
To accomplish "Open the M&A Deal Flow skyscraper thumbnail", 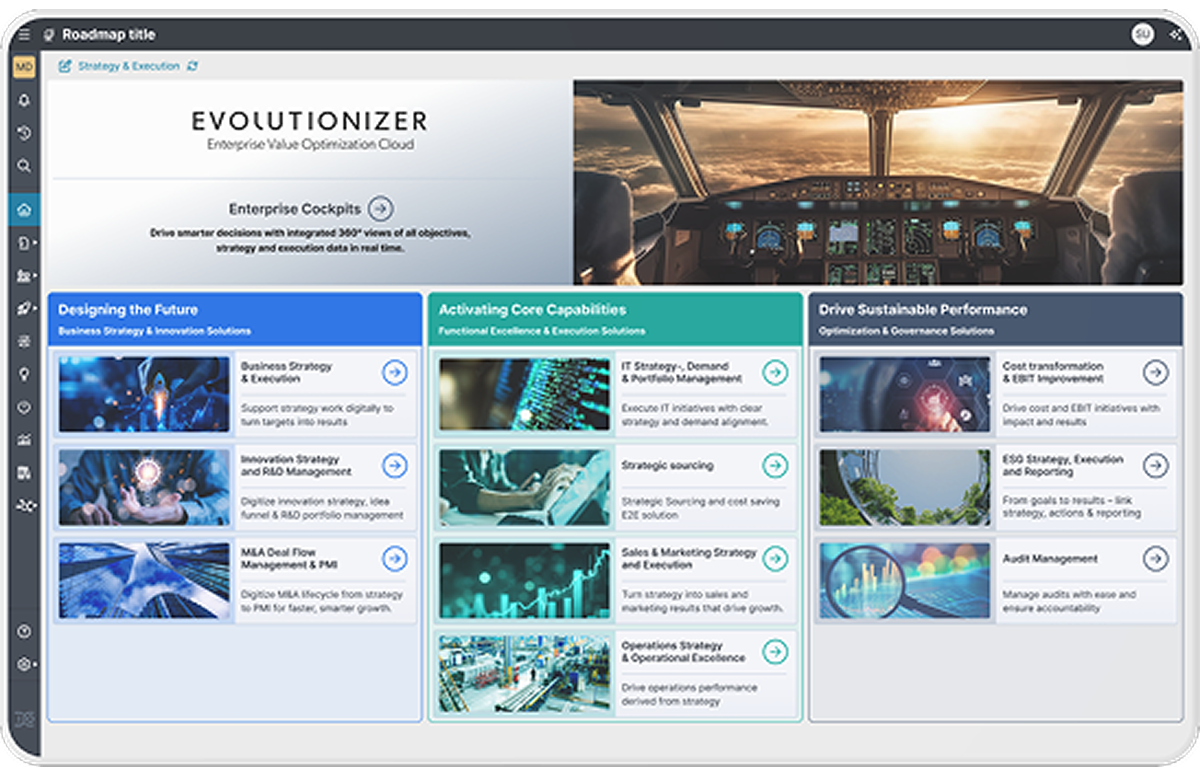I will pos(144,580).
